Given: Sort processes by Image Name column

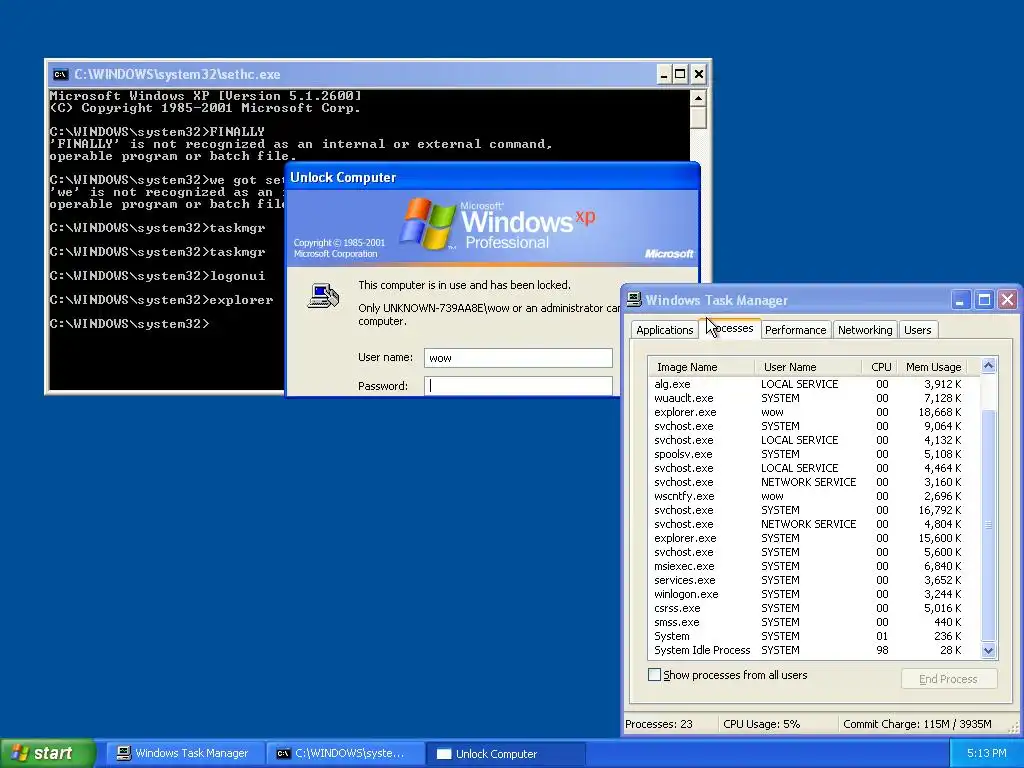Looking at the screenshot, I should (701, 367).
